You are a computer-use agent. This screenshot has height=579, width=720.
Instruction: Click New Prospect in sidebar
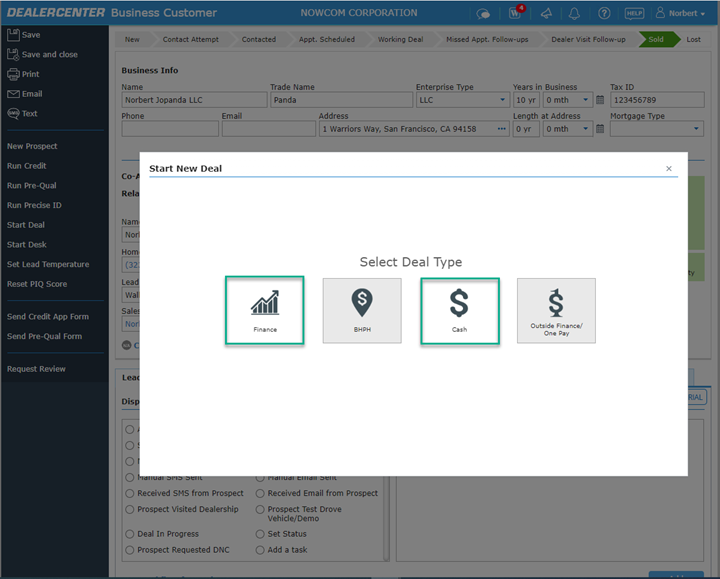[32, 146]
